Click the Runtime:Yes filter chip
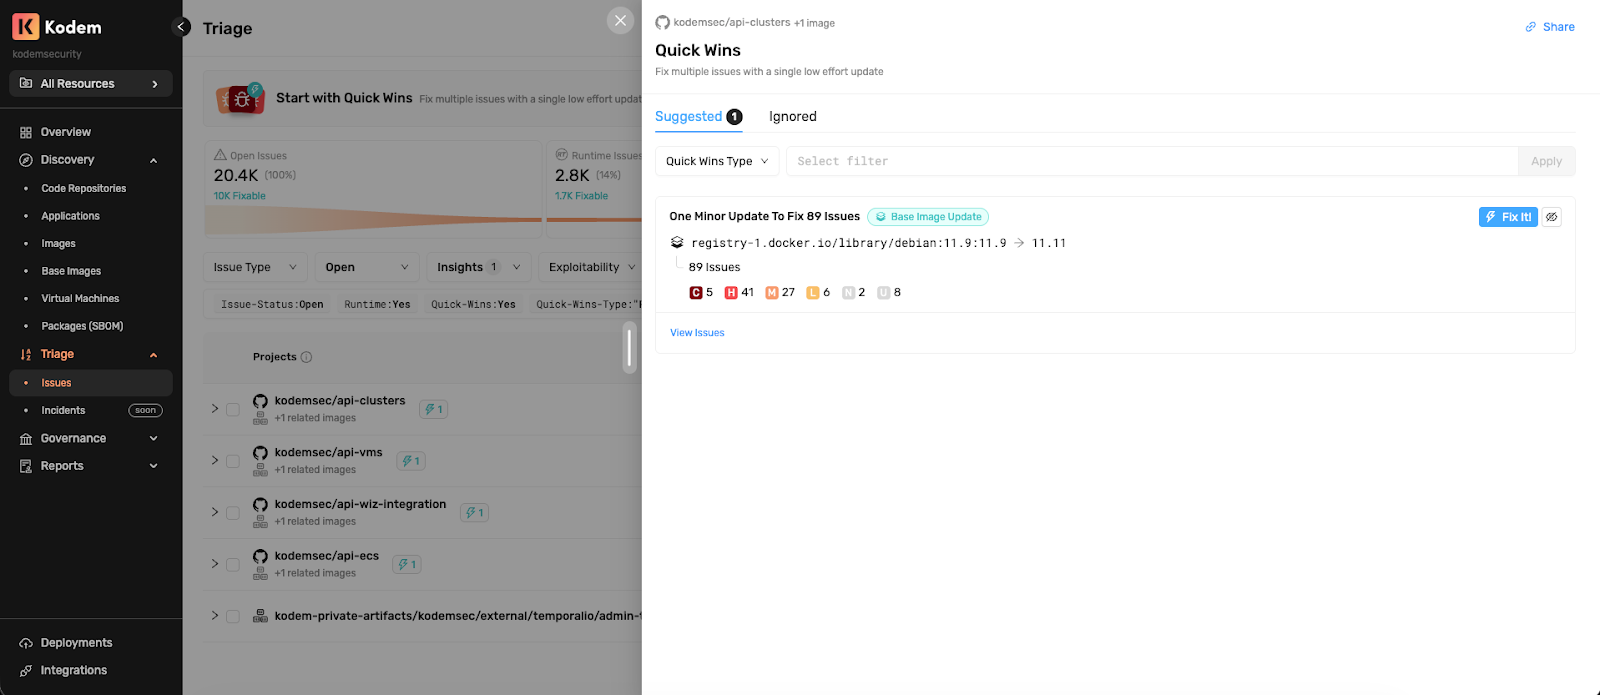 click(x=377, y=305)
